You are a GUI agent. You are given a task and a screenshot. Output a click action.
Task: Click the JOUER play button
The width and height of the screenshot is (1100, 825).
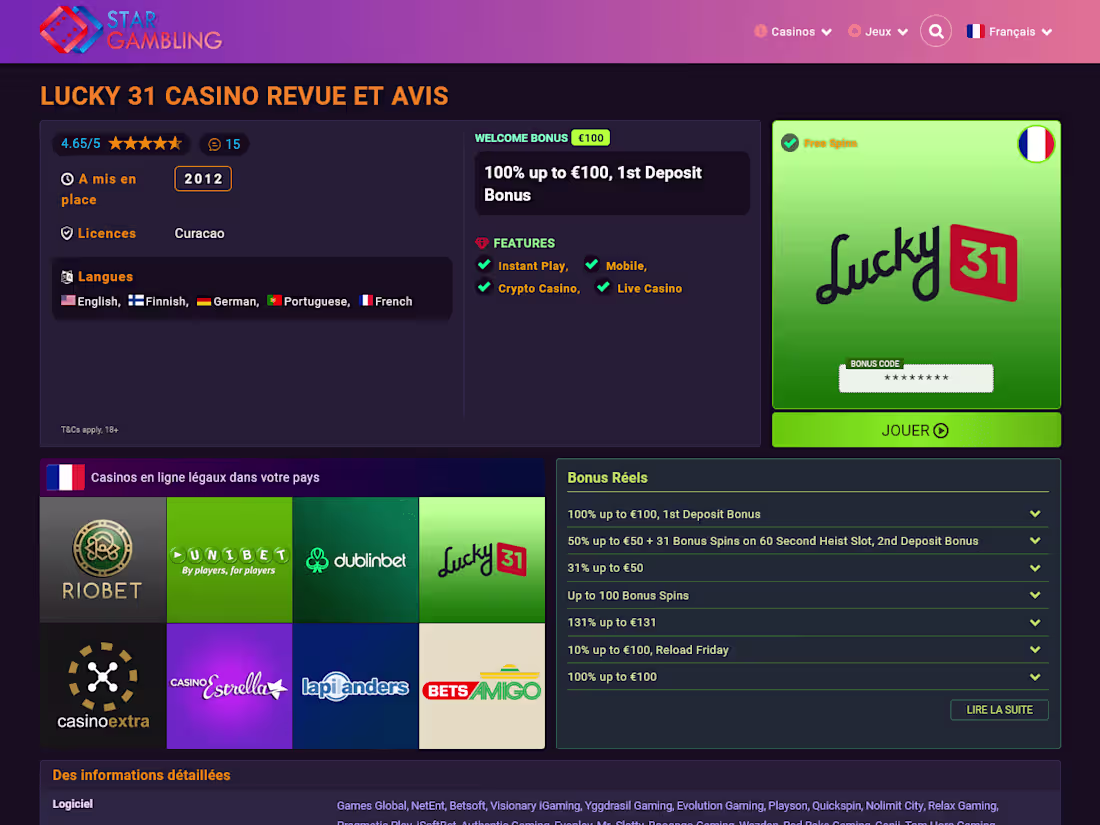916,430
